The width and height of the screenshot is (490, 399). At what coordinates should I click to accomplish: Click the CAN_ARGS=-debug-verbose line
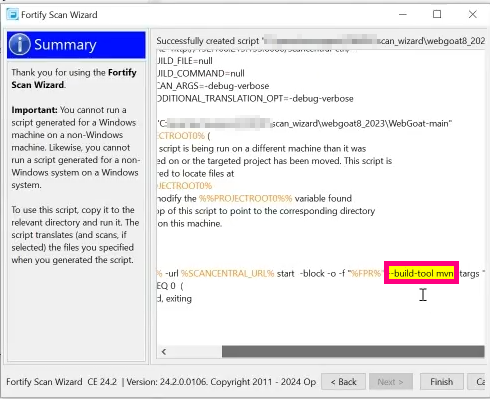point(213,86)
